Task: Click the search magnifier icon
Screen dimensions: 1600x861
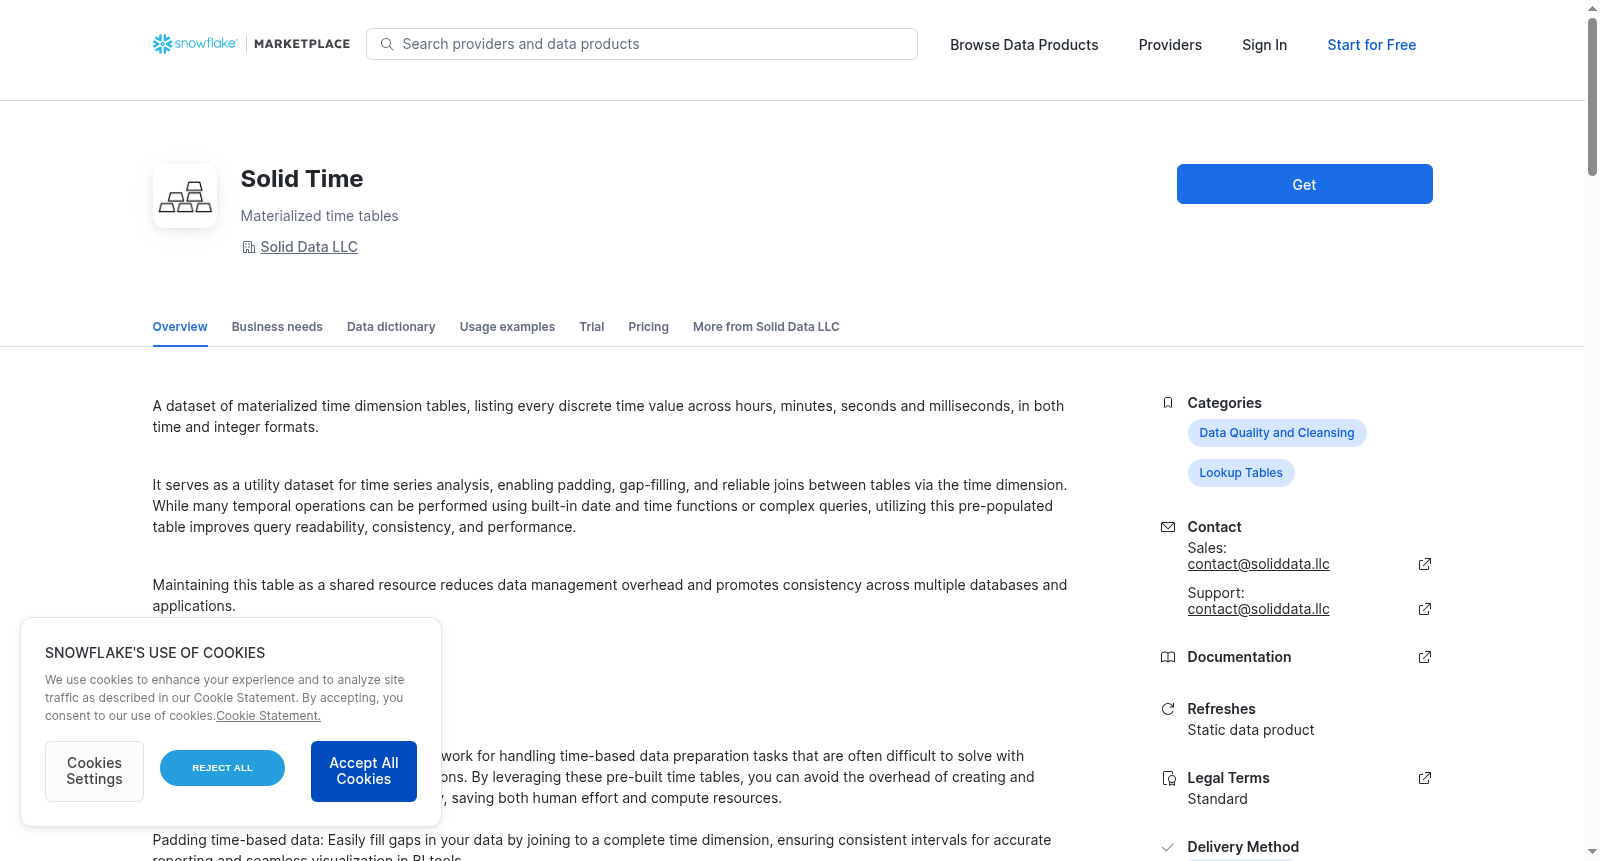Action: pos(387,44)
